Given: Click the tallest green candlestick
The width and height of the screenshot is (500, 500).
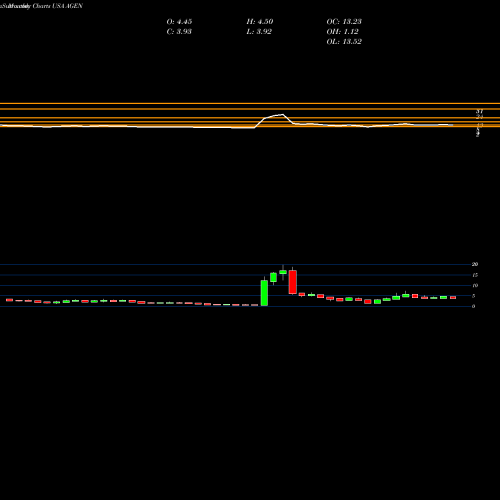Looking at the screenshot, I should (x=264, y=293).
